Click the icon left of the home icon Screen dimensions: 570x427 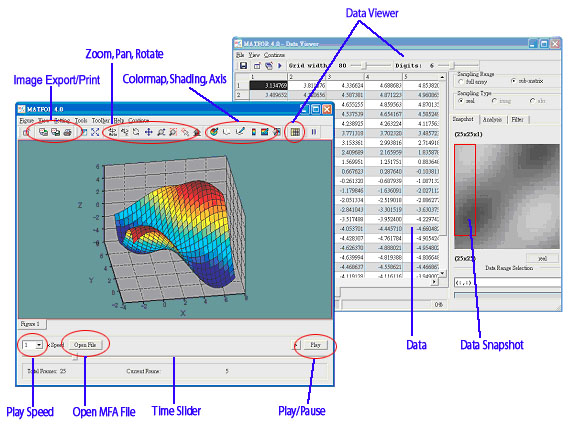pos(185,132)
